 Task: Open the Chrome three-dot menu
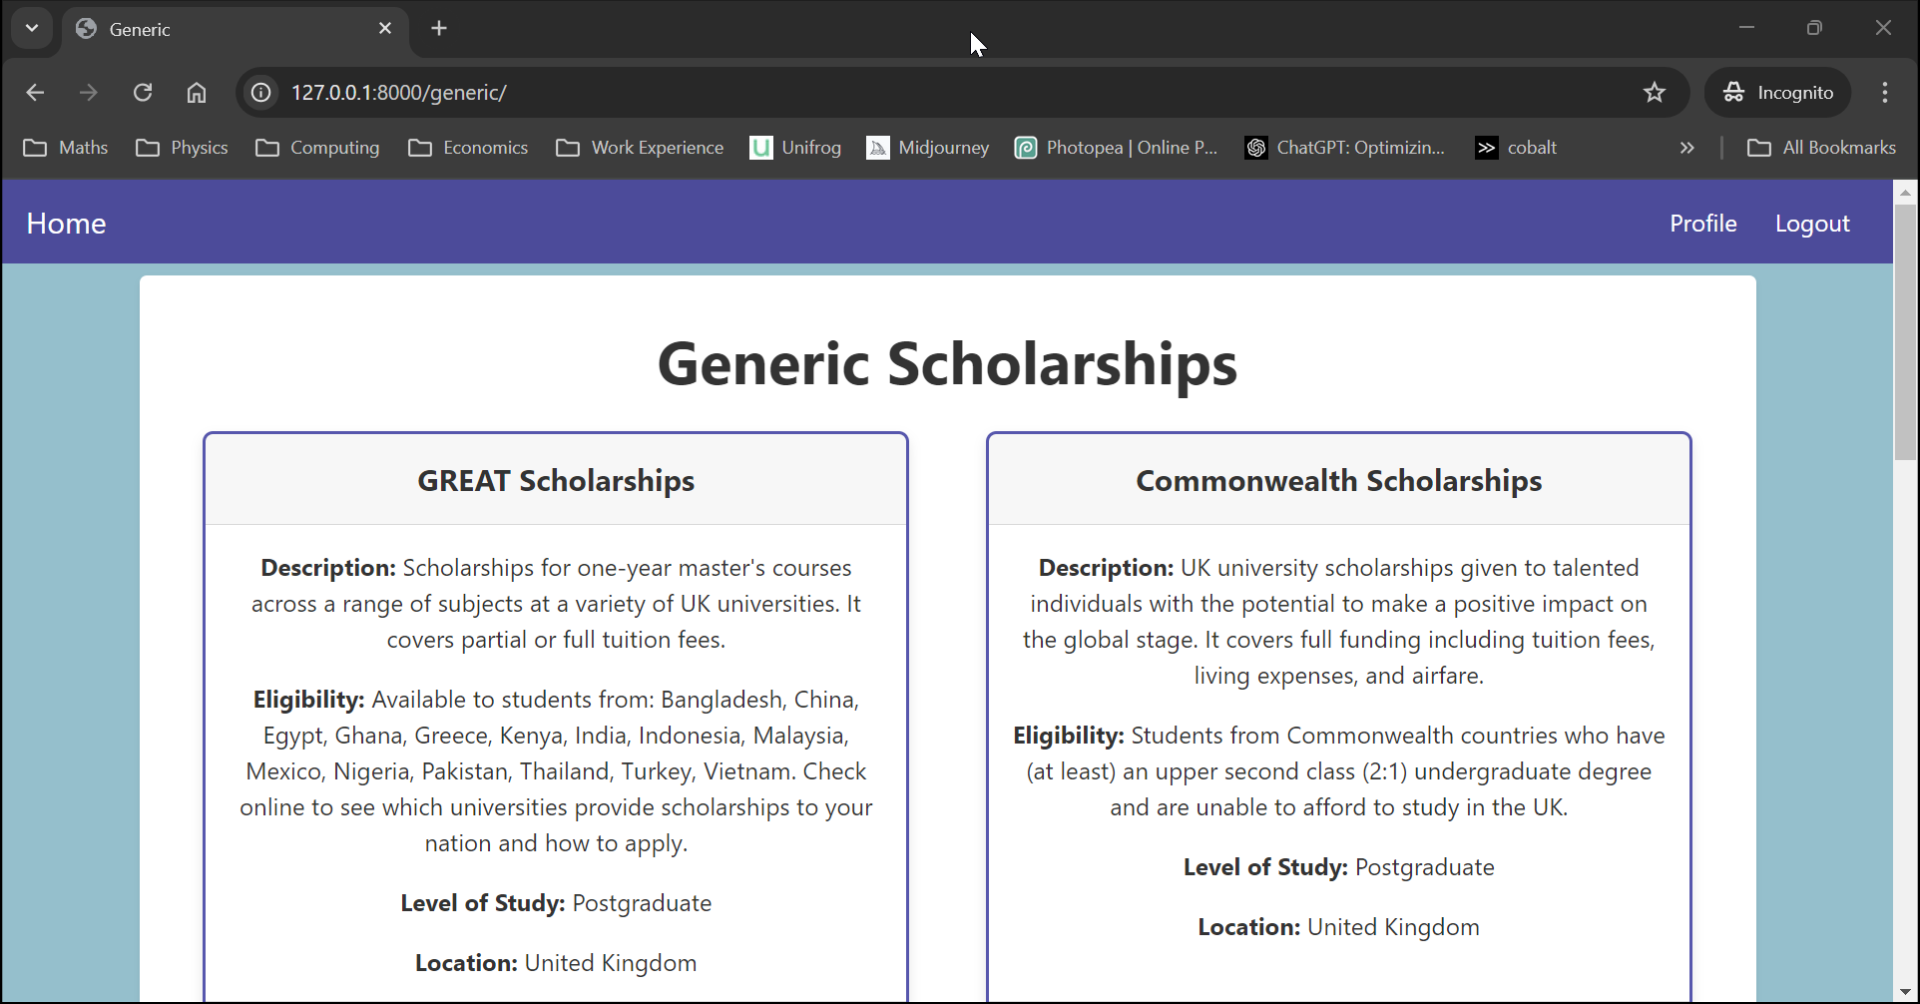point(1885,93)
